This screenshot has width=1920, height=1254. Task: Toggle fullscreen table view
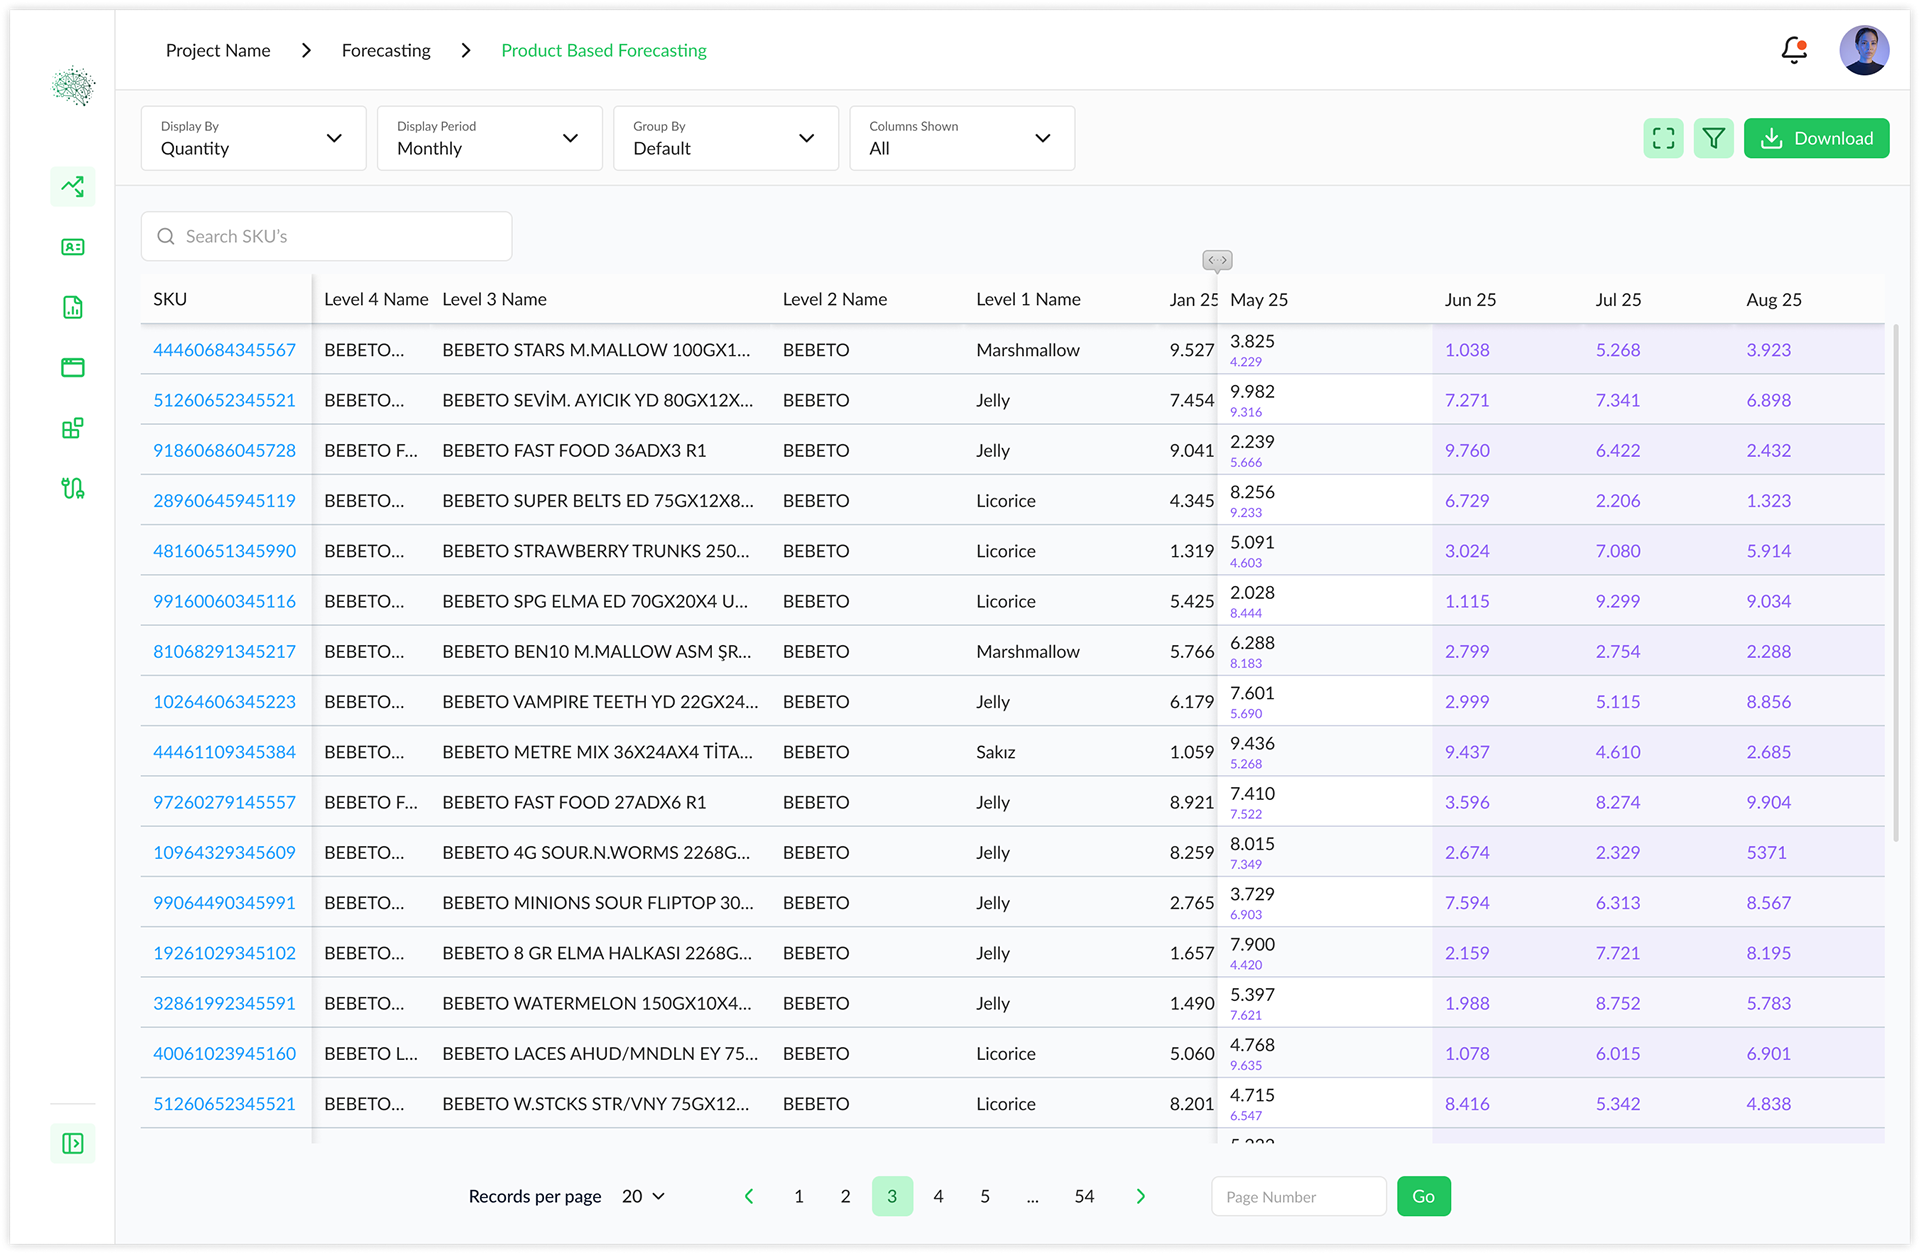pyautogui.click(x=1663, y=138)
